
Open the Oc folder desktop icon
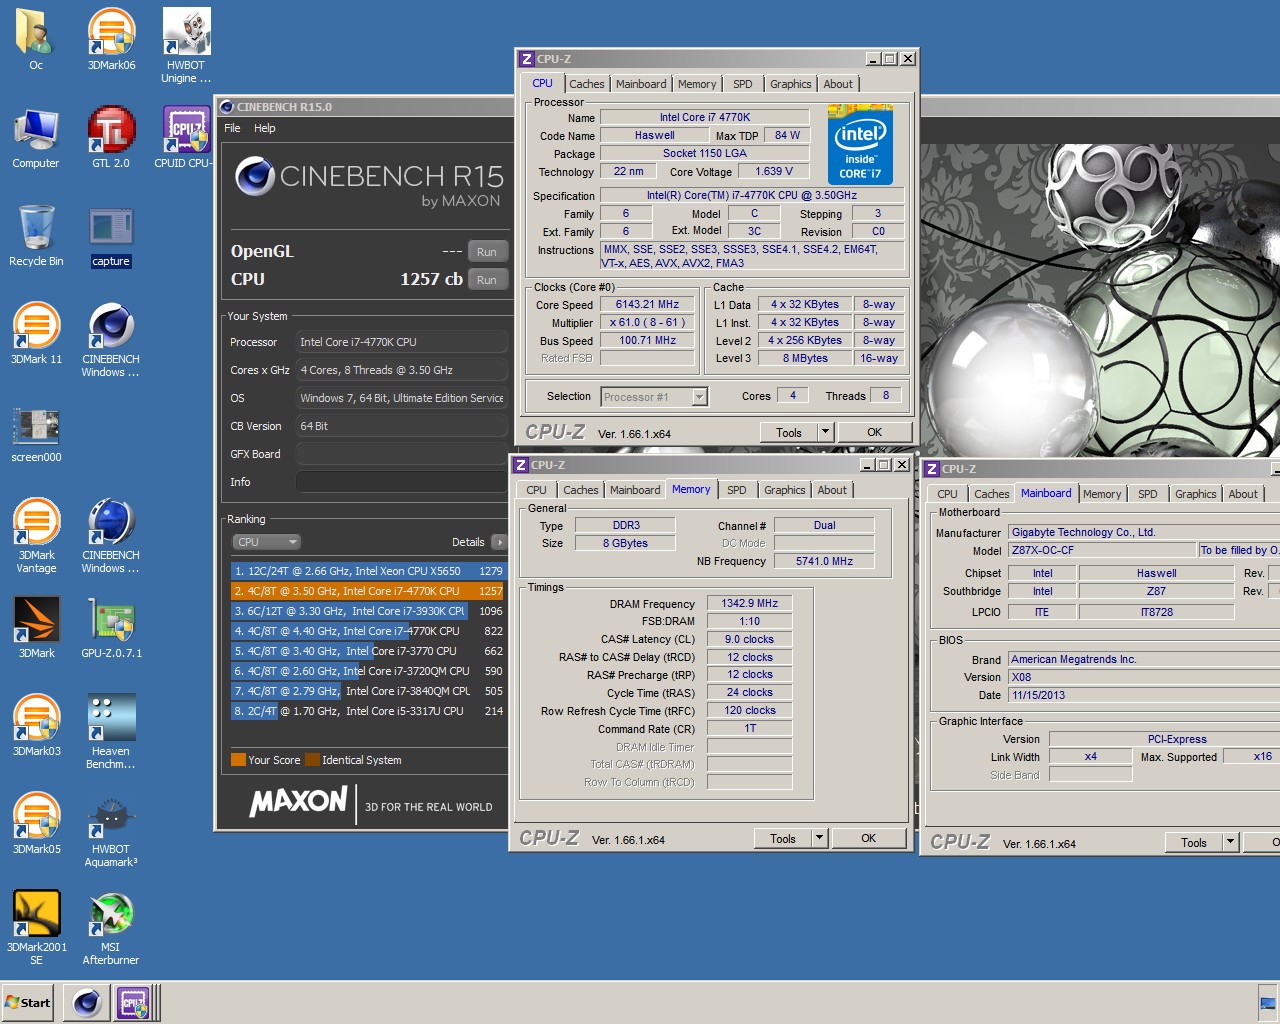(x=36, y=40)
